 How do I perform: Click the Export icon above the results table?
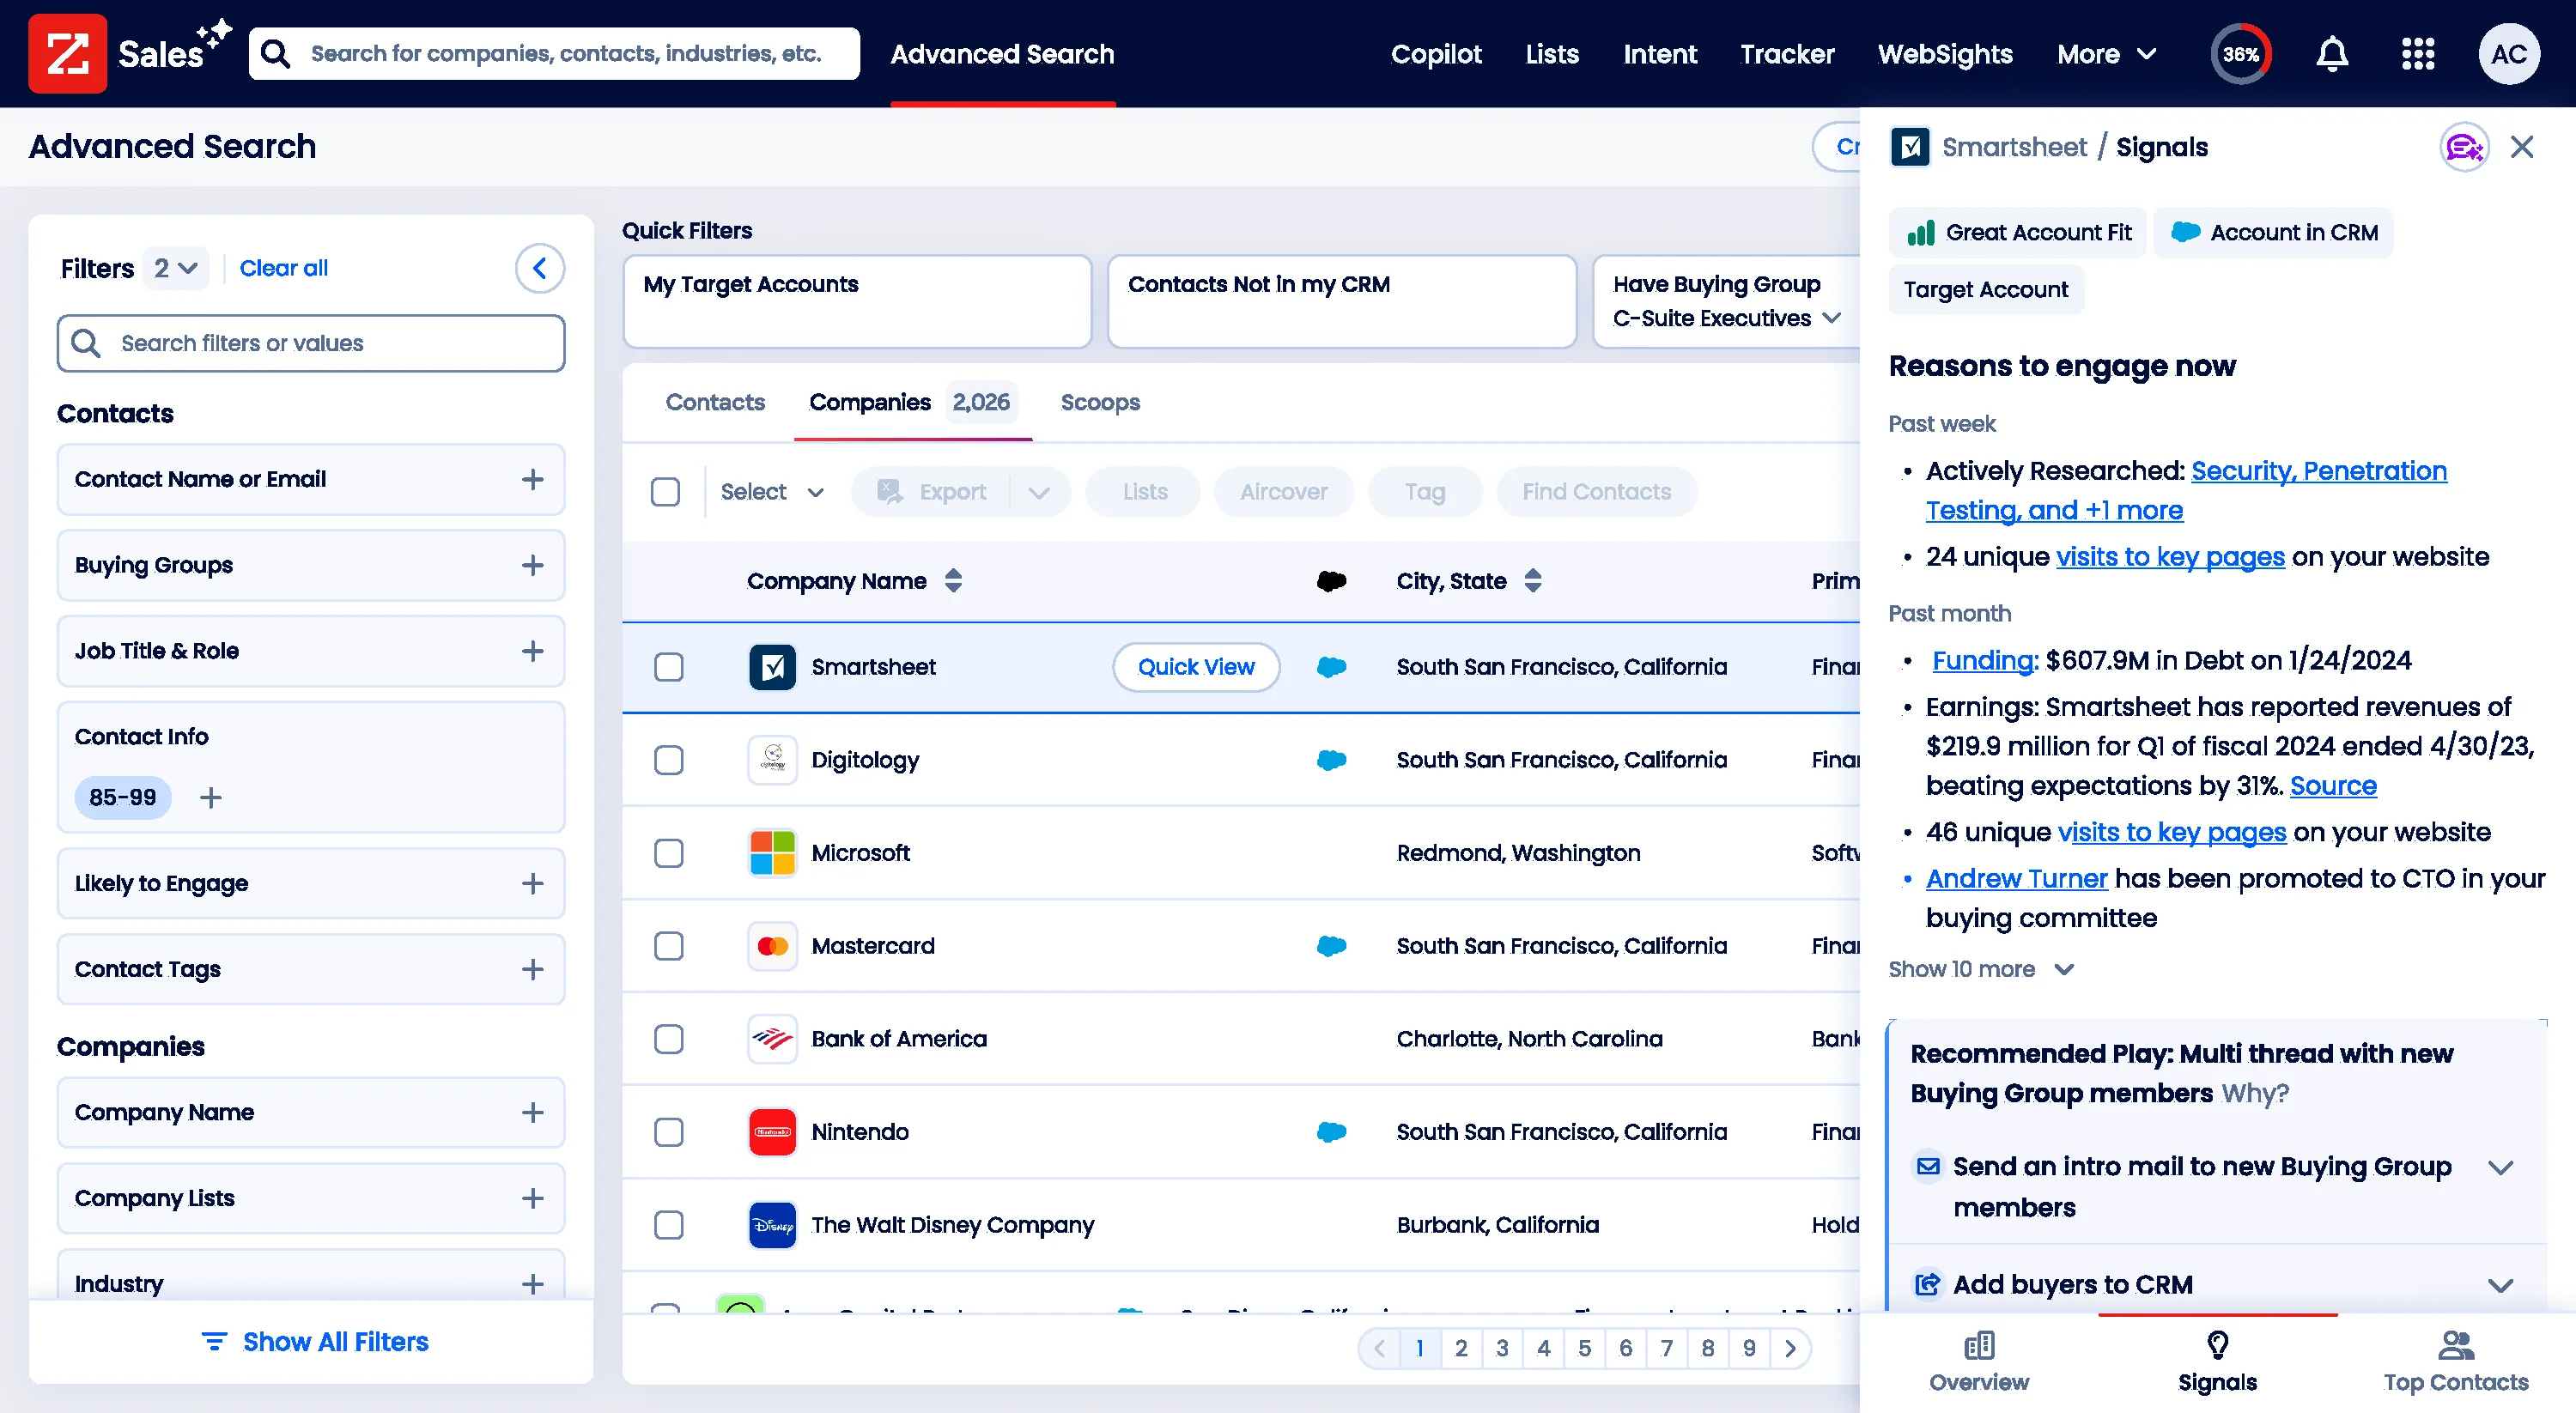[888, 491]
